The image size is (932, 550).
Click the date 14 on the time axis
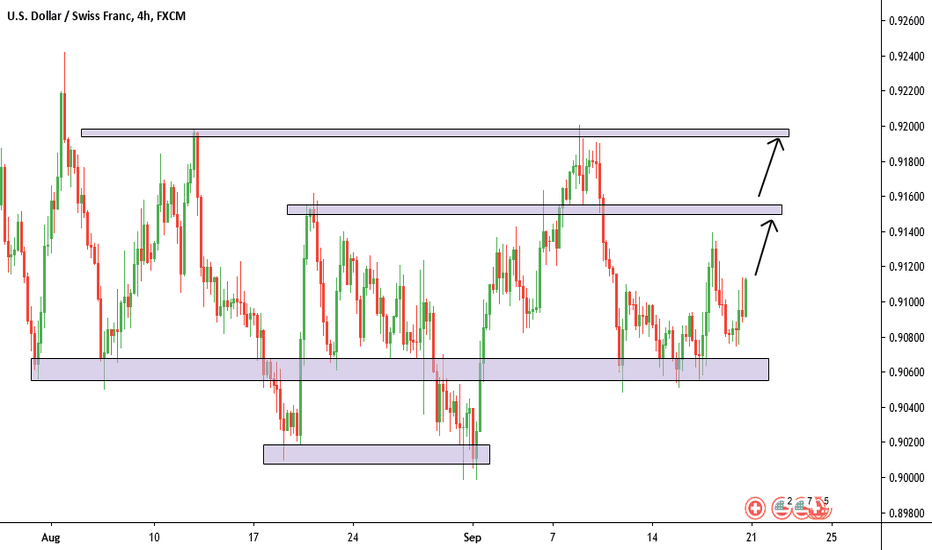[653, 538]
